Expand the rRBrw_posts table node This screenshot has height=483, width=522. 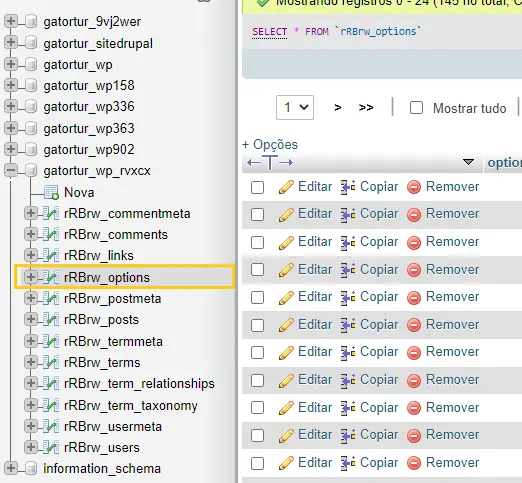[31, 319]
